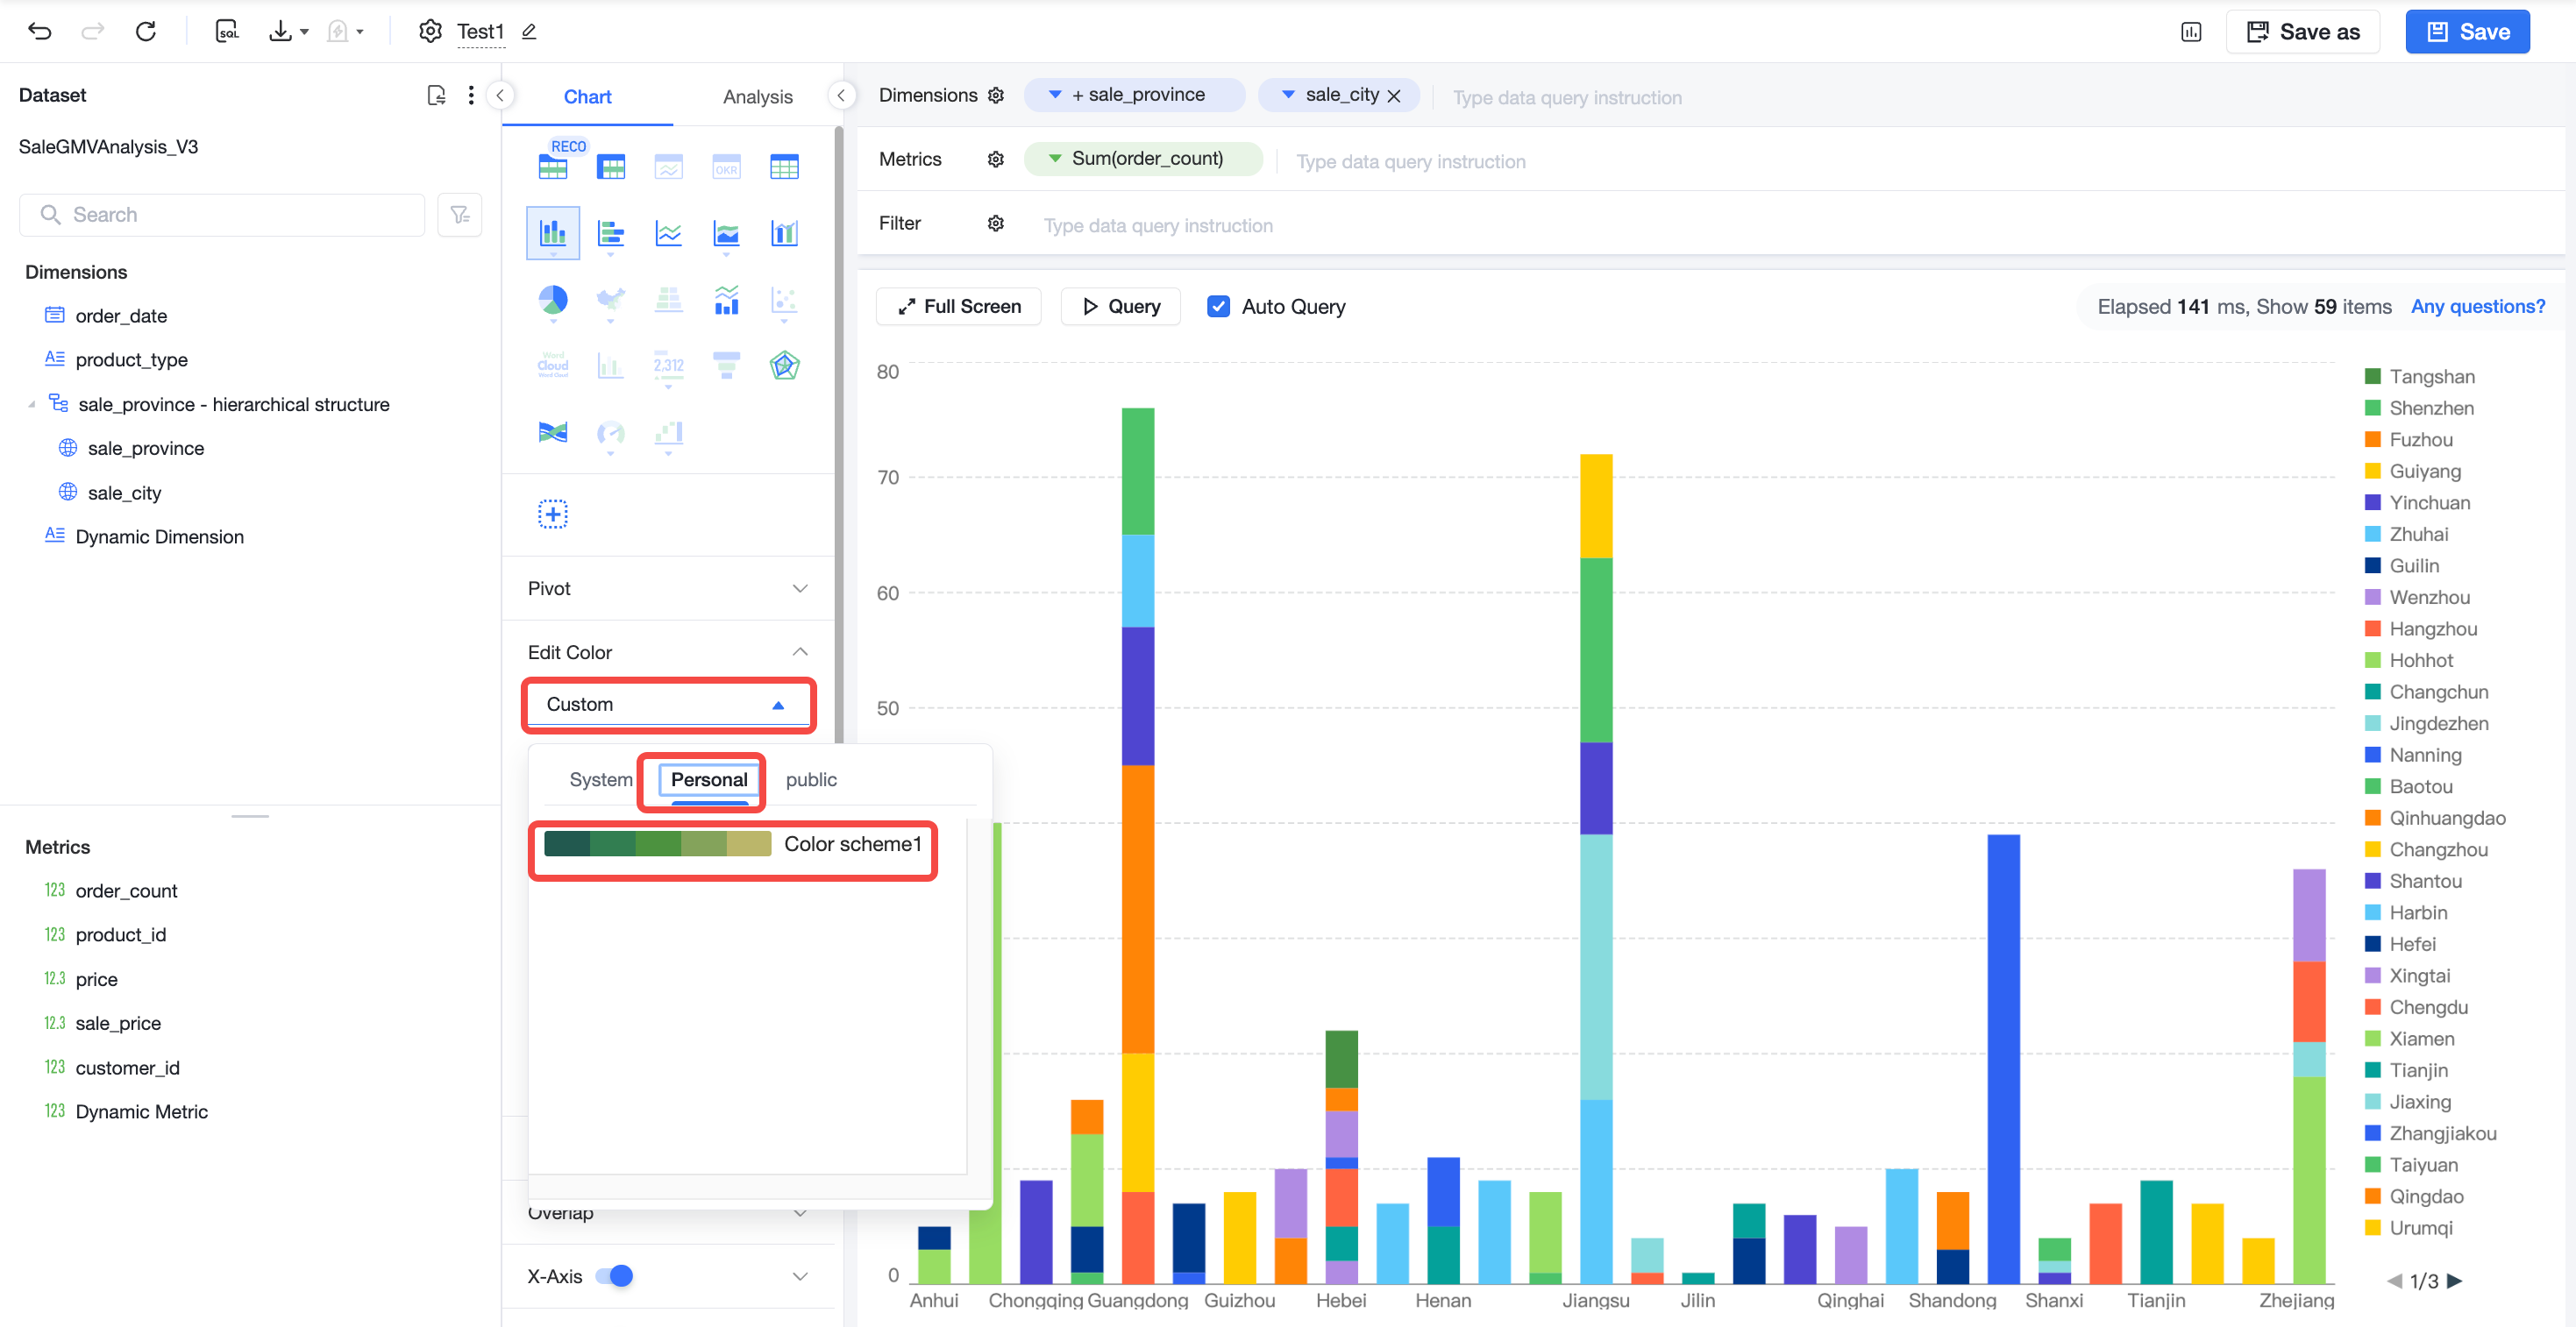Viewport: 2576px width, 1327px height.
Task: Switch to the Analysis tab
Action: (757, 97)
